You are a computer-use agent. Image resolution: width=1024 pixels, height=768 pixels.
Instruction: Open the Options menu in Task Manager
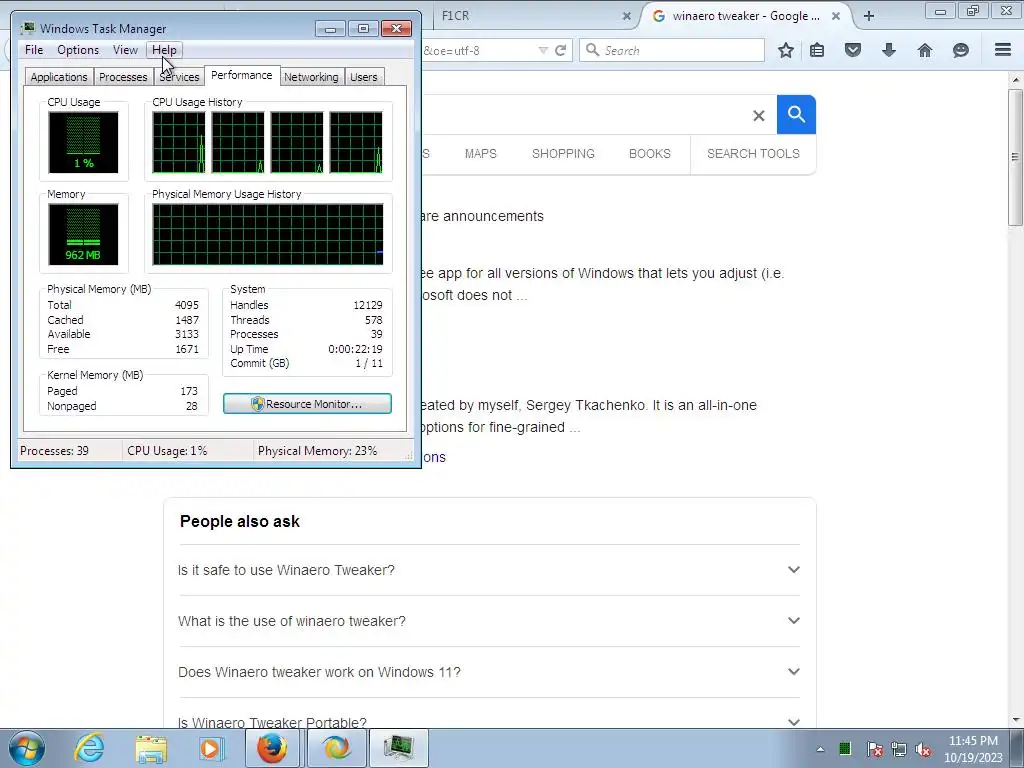pyautogui.click(x=78, y=50)
